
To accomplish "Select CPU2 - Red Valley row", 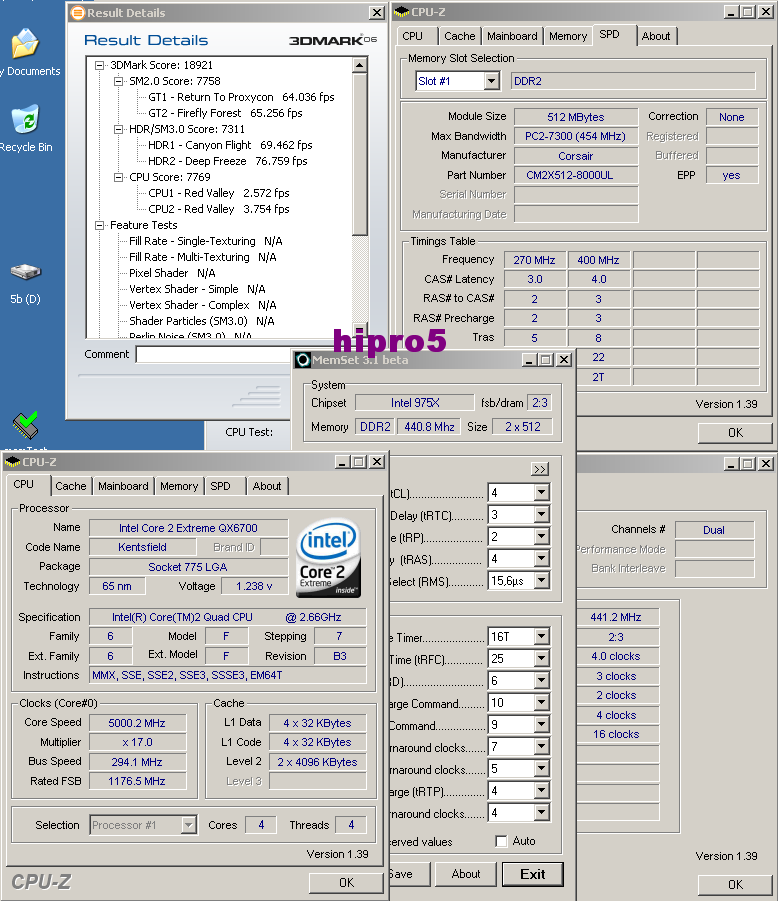I will (x=219, y=209).
